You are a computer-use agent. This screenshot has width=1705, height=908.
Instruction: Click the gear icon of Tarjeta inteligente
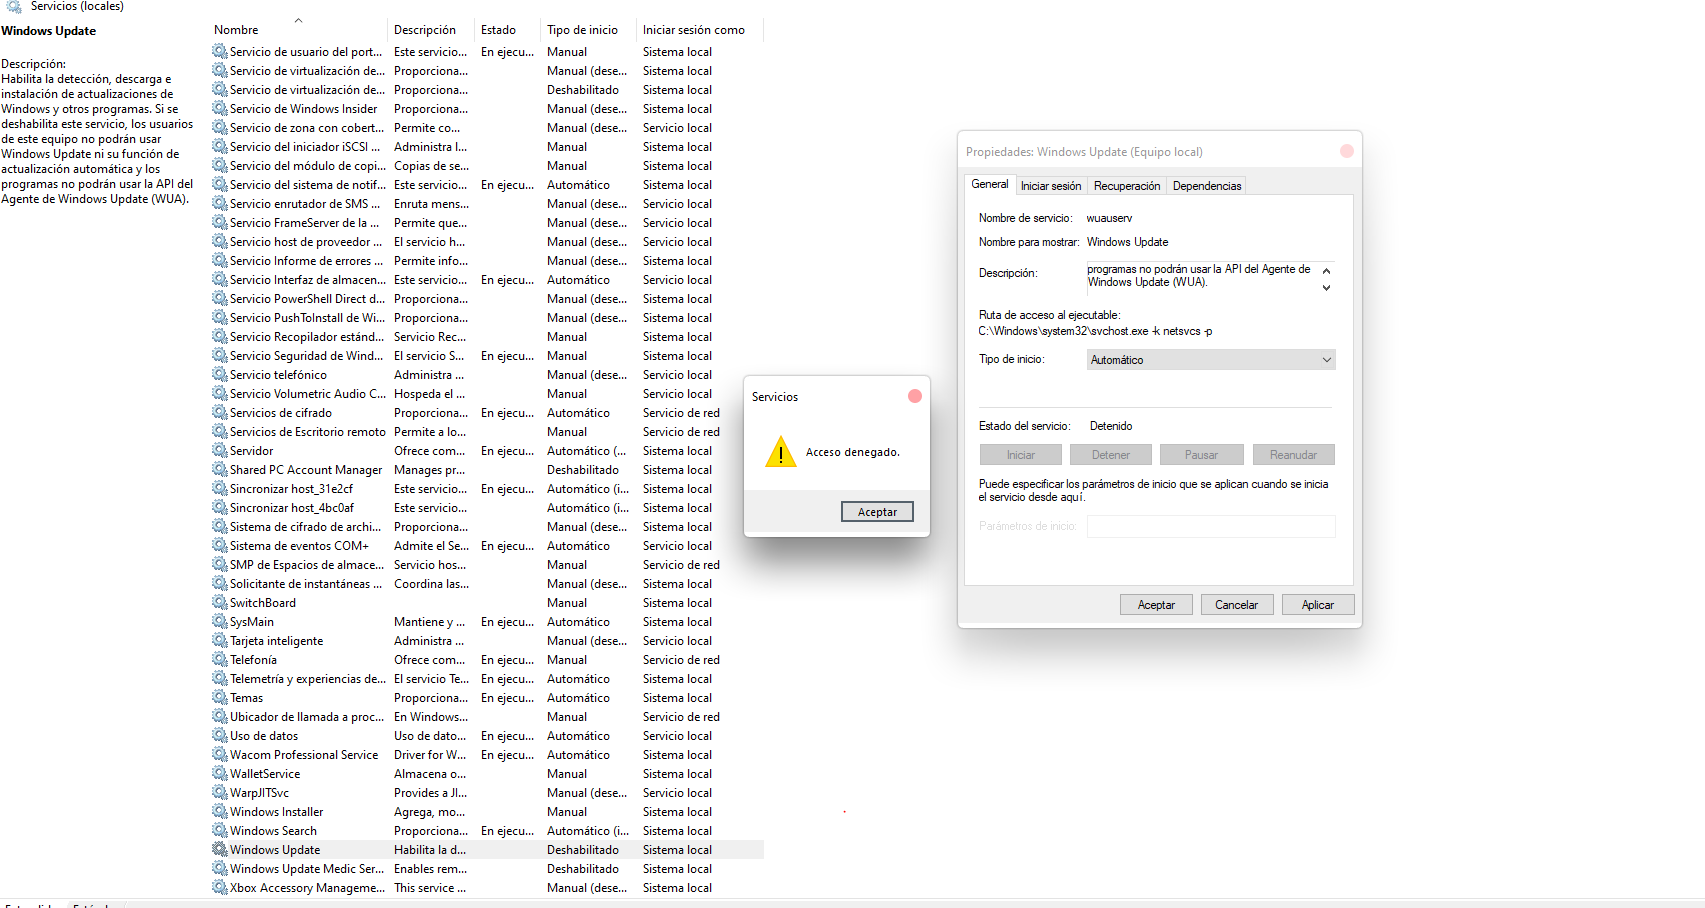[220, 640]
